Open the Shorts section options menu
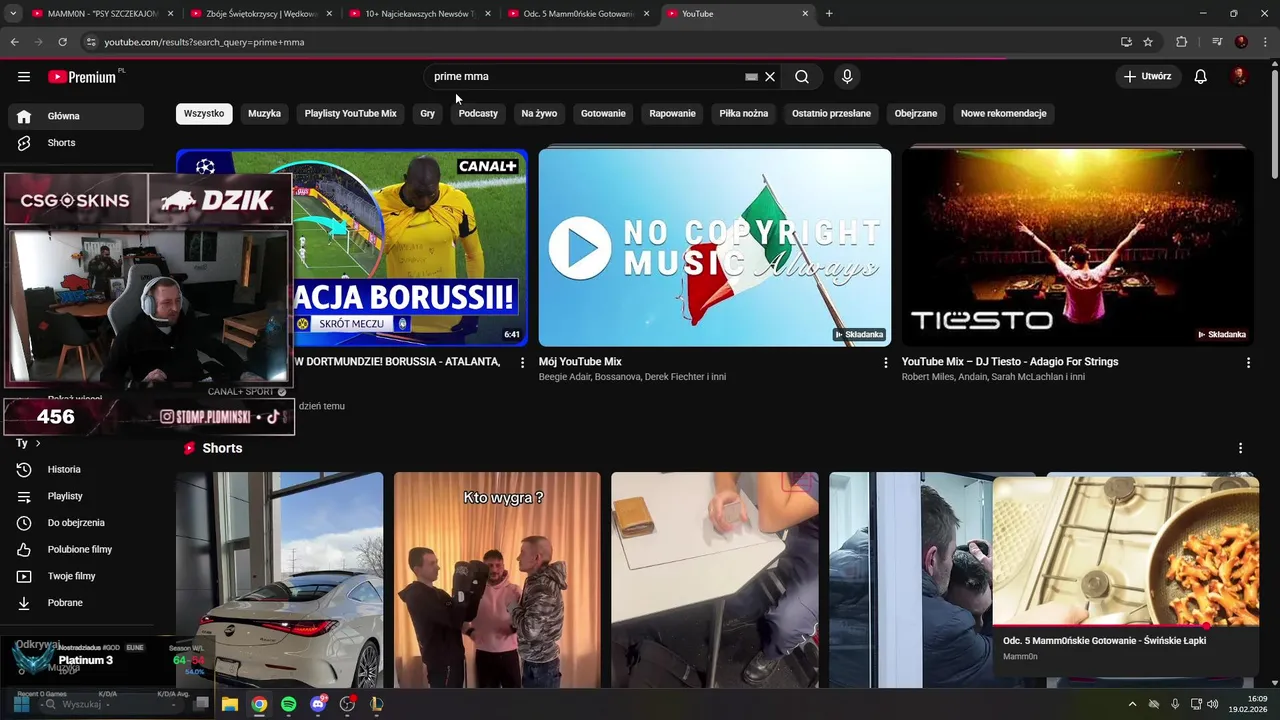 [x=1240, y=449]
